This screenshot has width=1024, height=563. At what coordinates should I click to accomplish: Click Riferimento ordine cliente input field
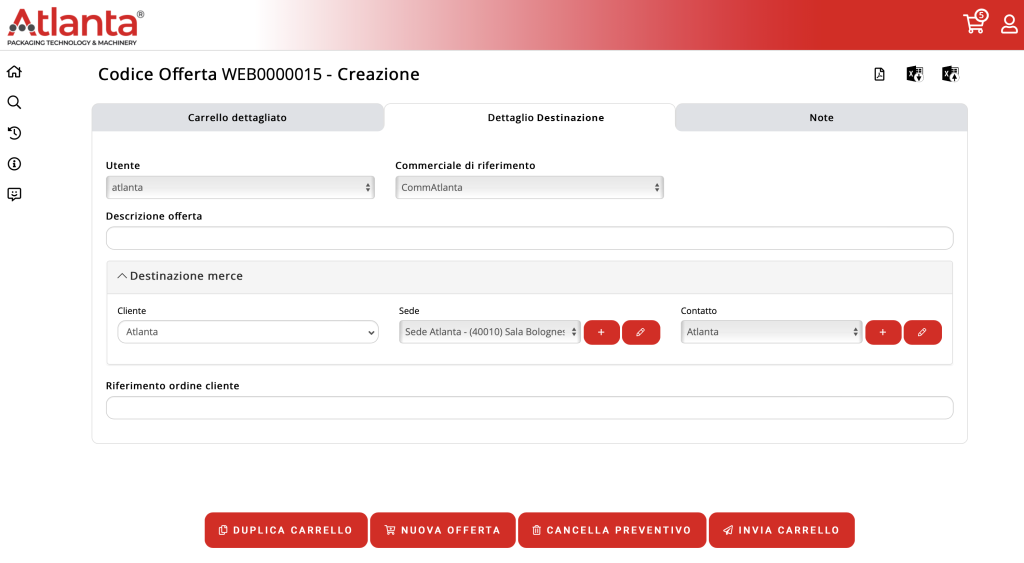530,408
